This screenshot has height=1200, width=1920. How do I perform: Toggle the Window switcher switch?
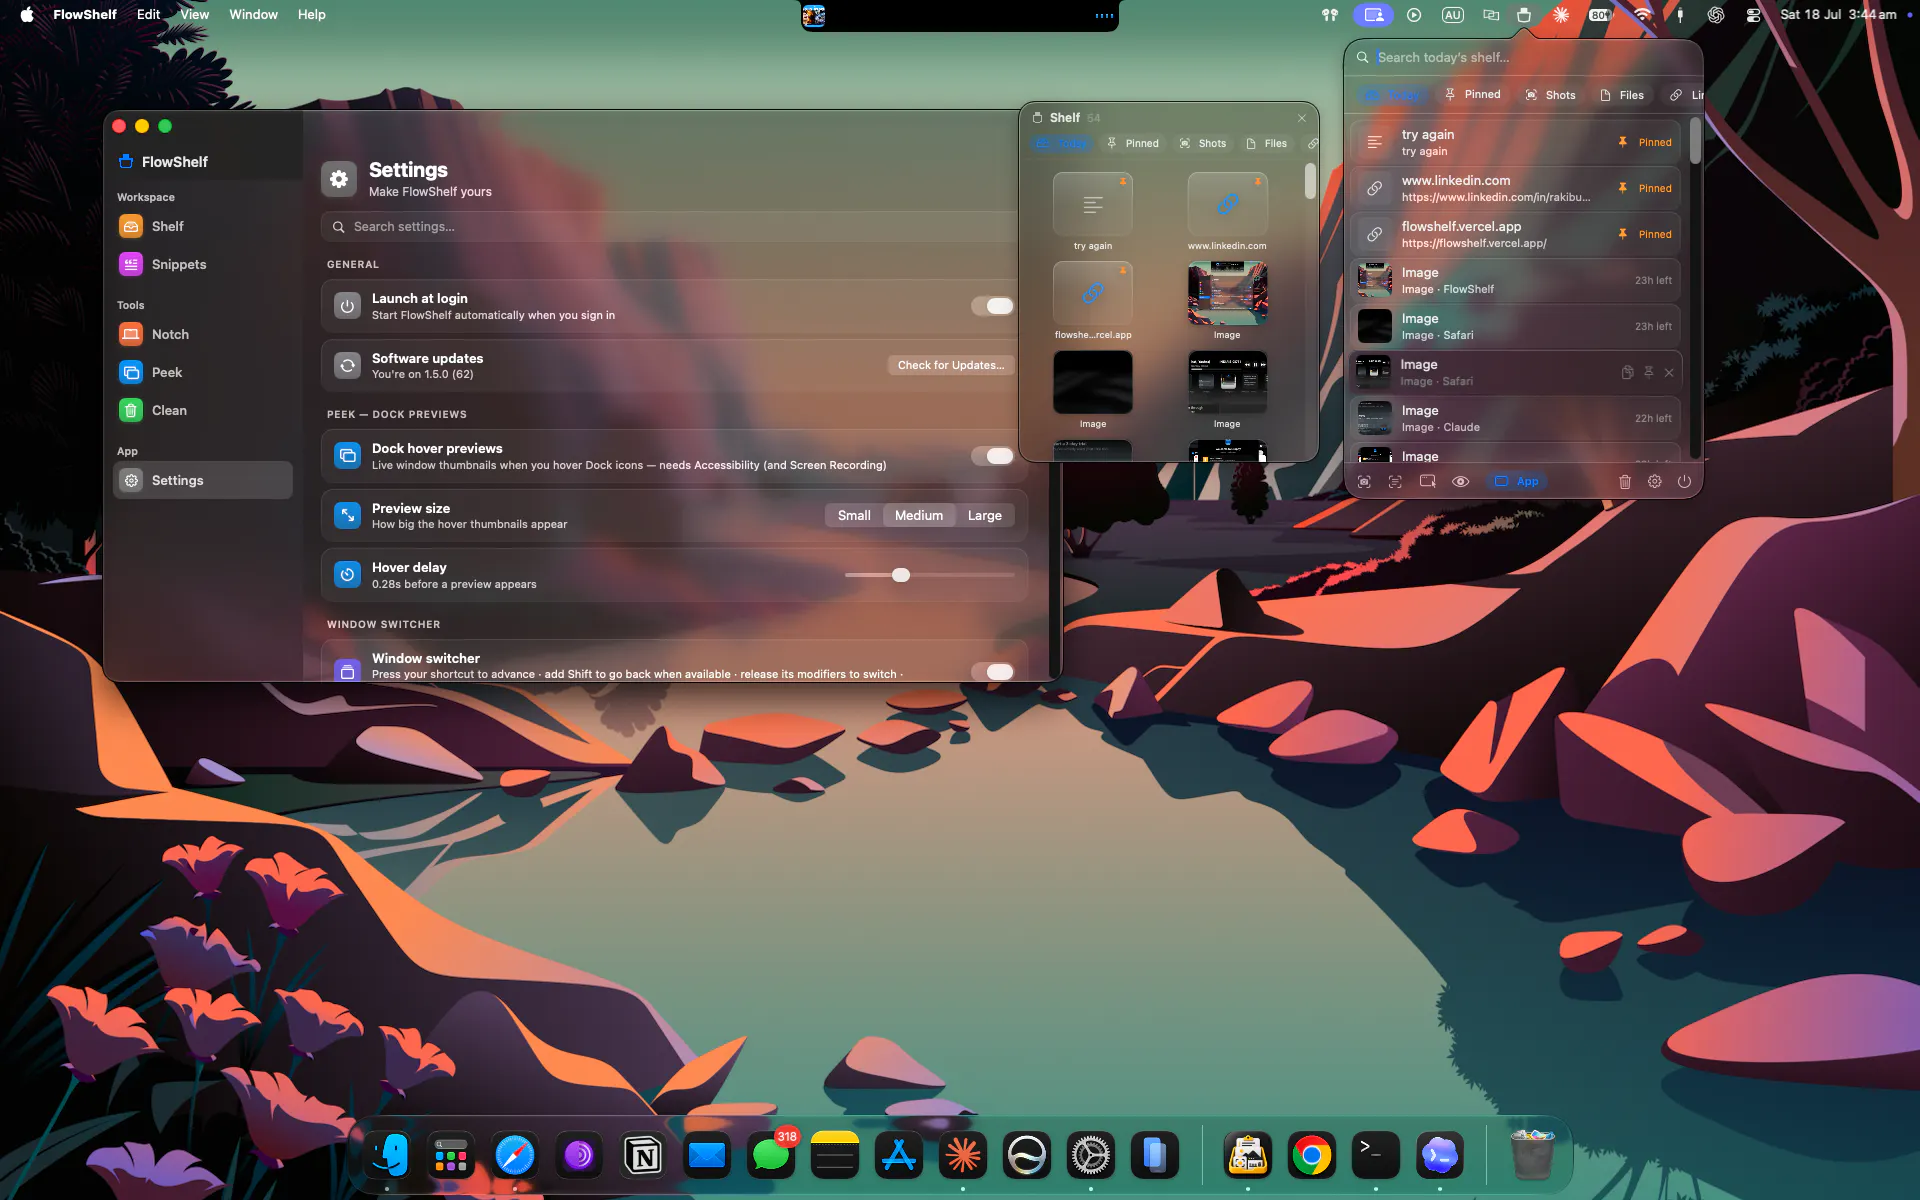tap(992, 672)
